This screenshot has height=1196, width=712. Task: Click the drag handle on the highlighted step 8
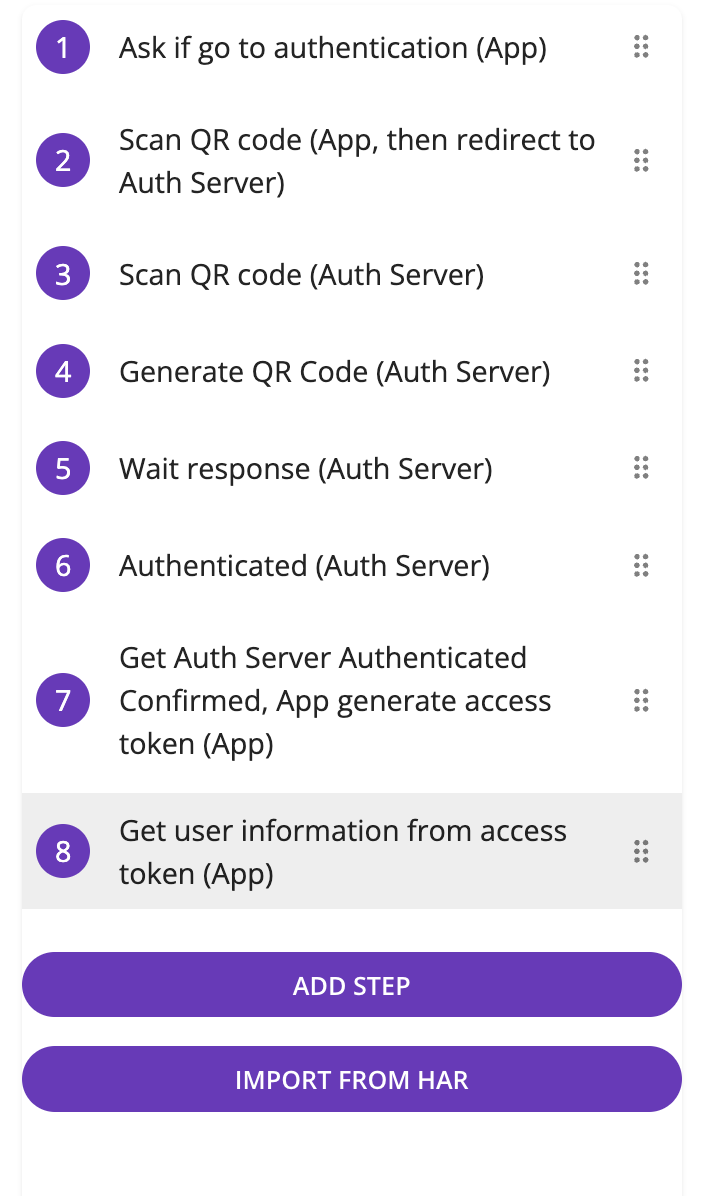click(x=641, y=851)
